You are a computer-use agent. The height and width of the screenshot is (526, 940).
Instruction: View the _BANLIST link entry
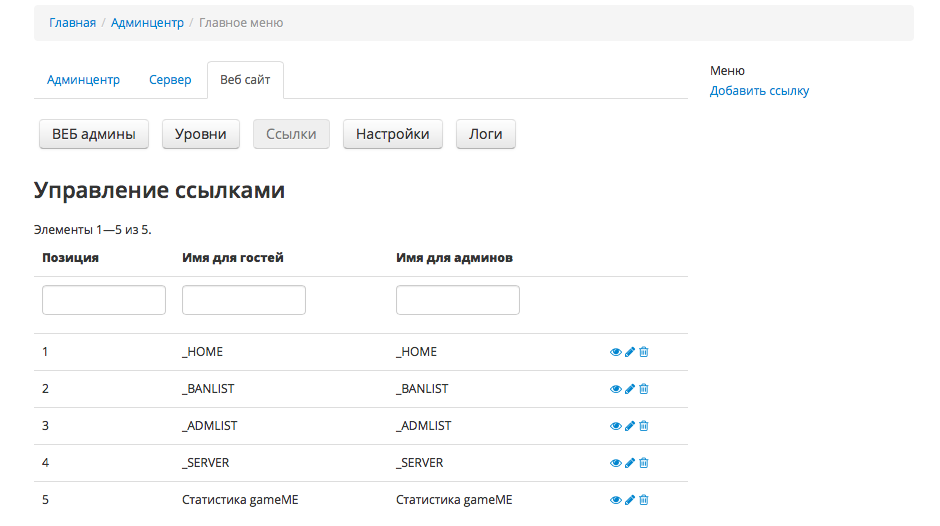coord(615,389)
